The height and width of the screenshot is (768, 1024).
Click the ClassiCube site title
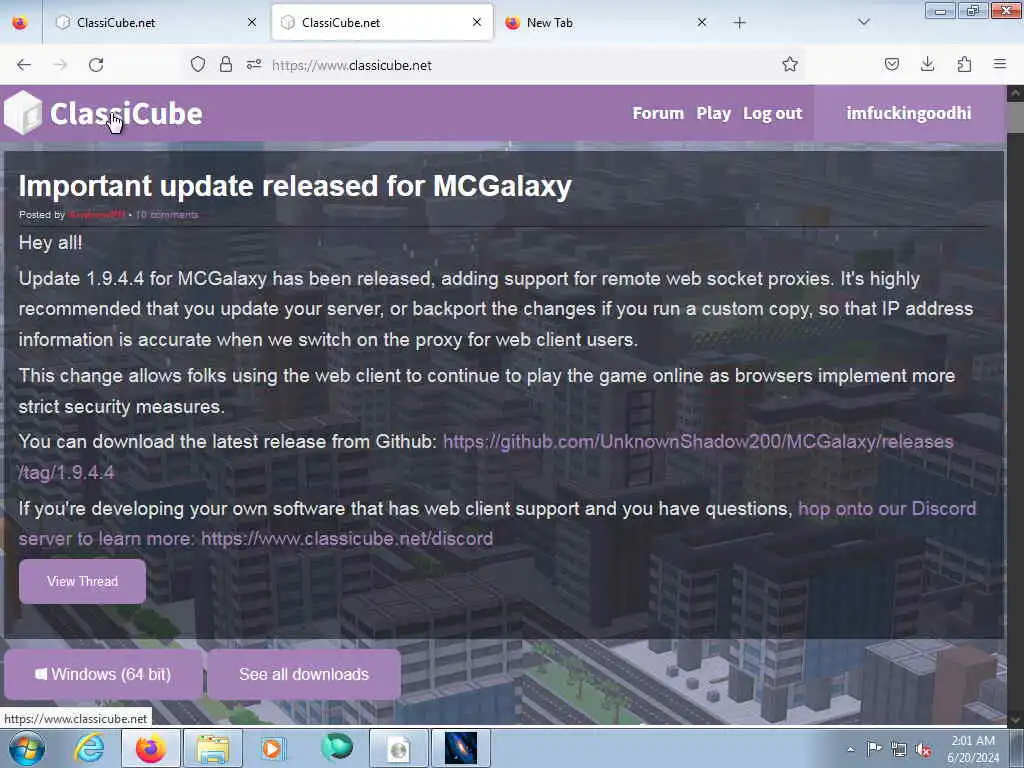[126, 114]
